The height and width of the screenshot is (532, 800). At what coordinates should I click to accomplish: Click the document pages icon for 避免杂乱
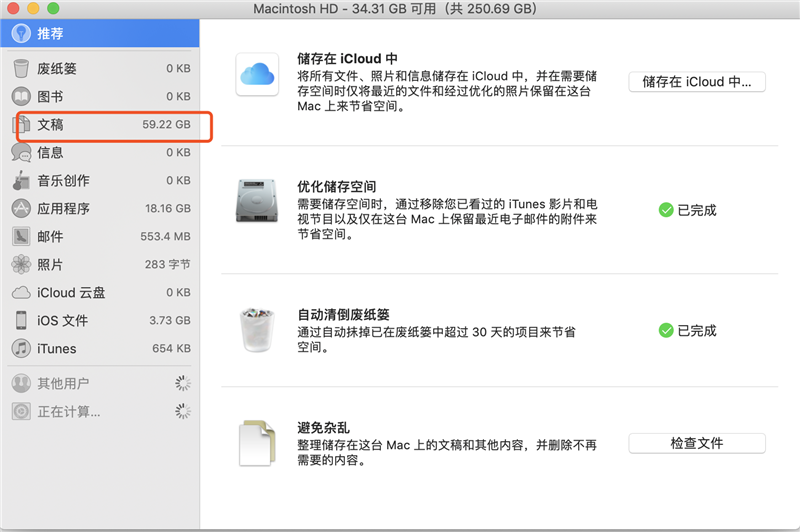(x=257, y=443)
